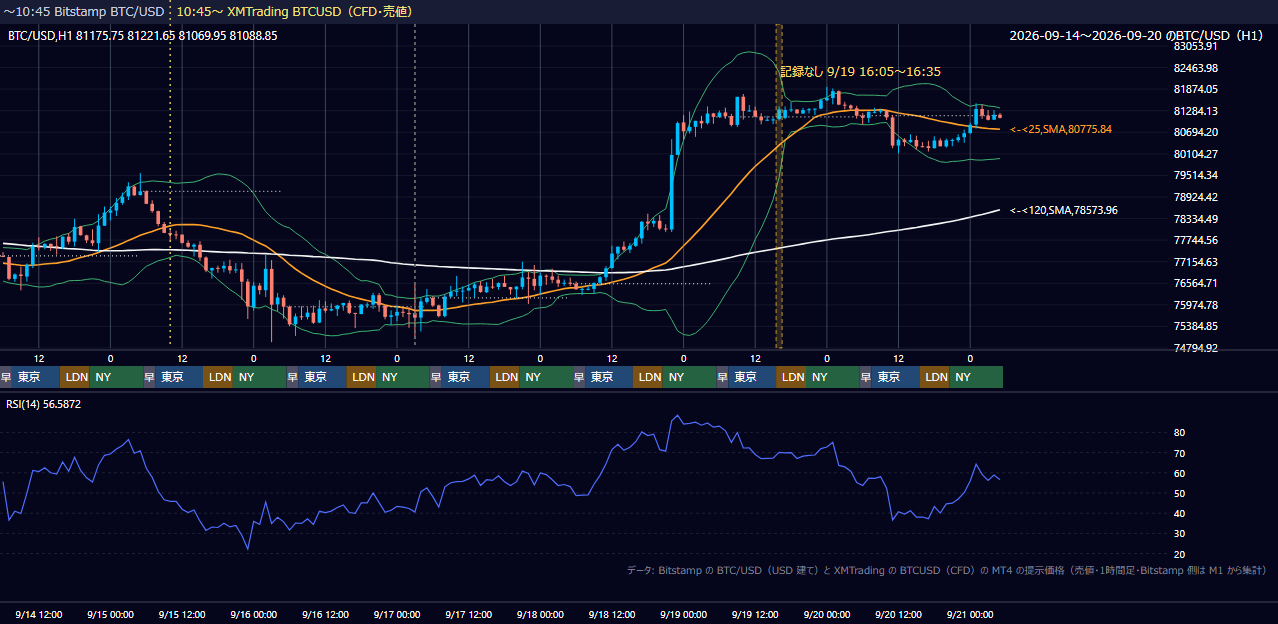Click the '9/19 00:00' time axis label
This screenshot has height=624, width=1278.
(684, 614)
